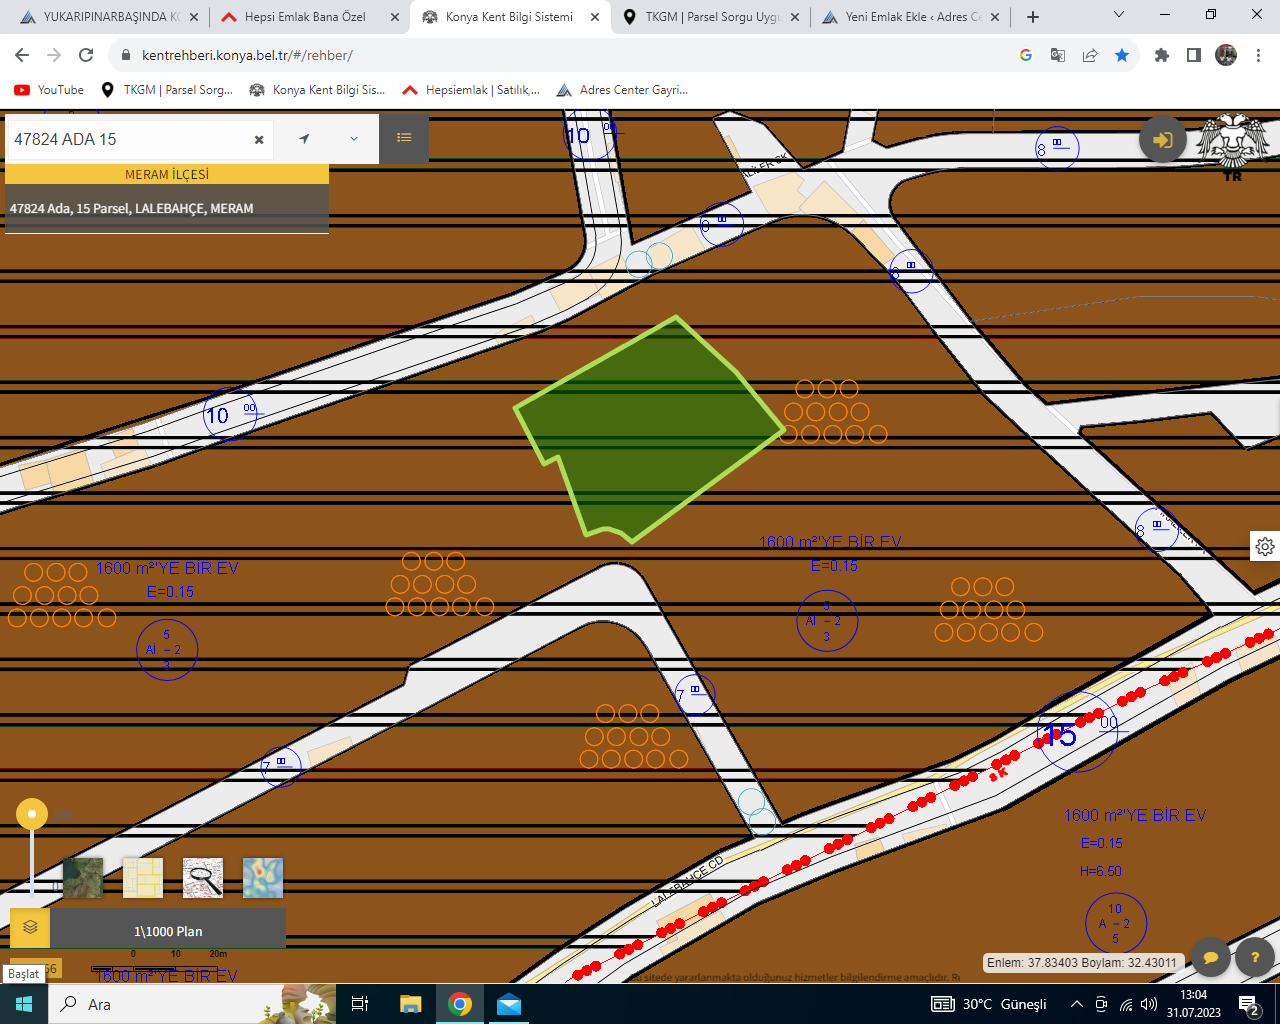Open the list menu icon next to search
Screen dimensions: 1280x1024
click(x=404, y=138)
